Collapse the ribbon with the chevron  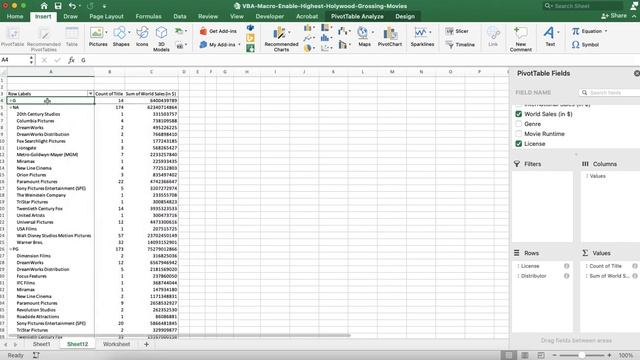634,16
